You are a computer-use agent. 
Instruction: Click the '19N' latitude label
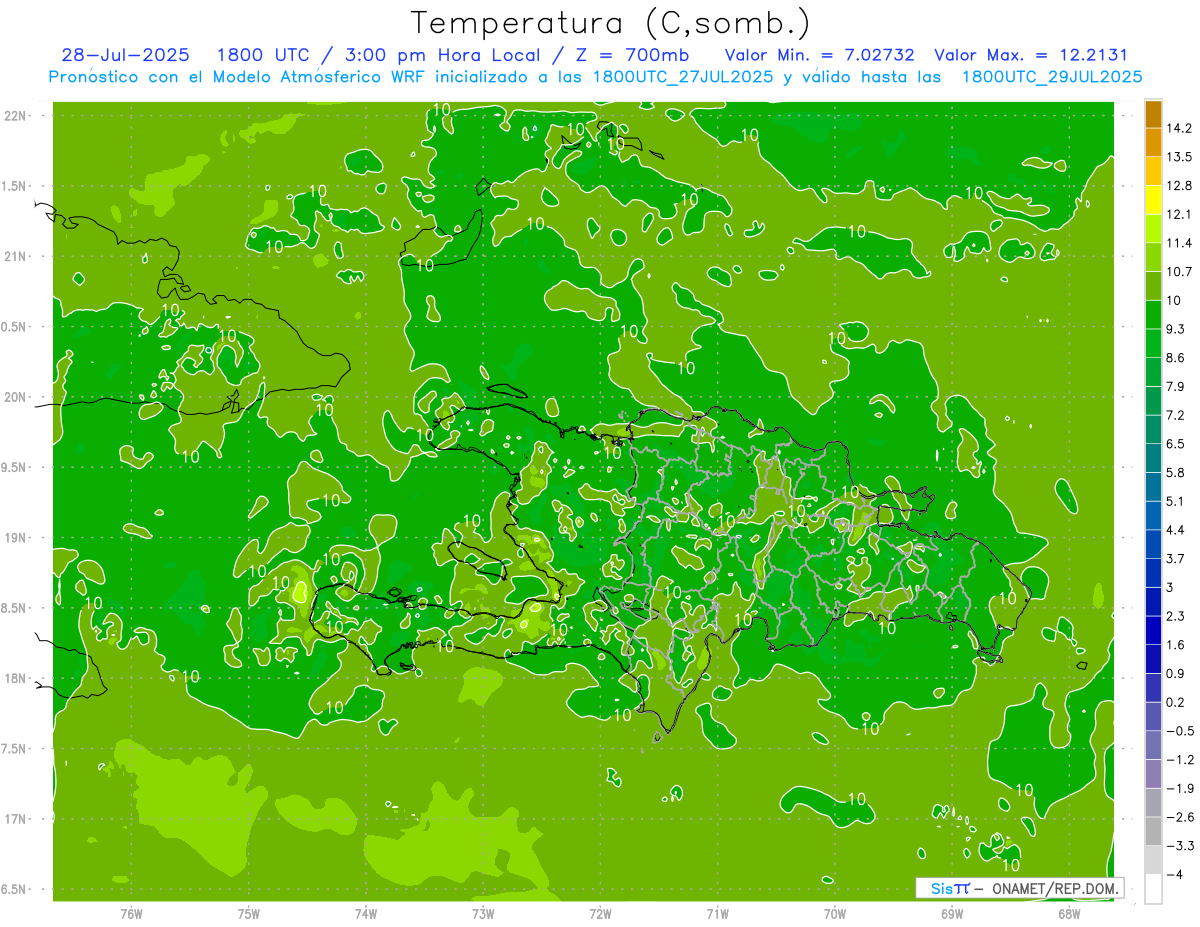tap(16, 537)
